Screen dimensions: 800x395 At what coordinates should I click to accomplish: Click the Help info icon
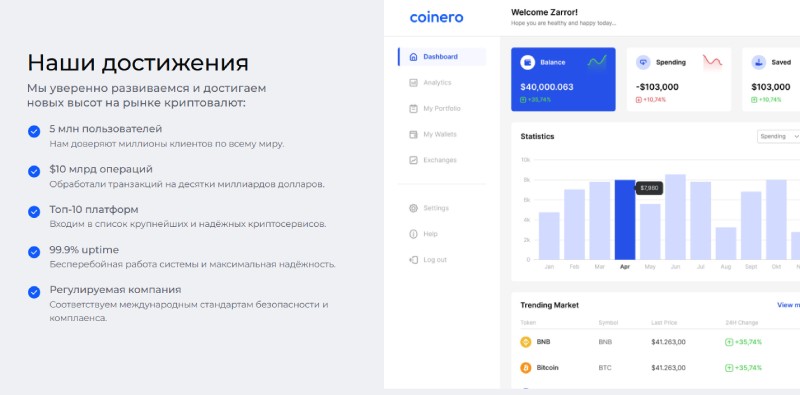(413, 234)
